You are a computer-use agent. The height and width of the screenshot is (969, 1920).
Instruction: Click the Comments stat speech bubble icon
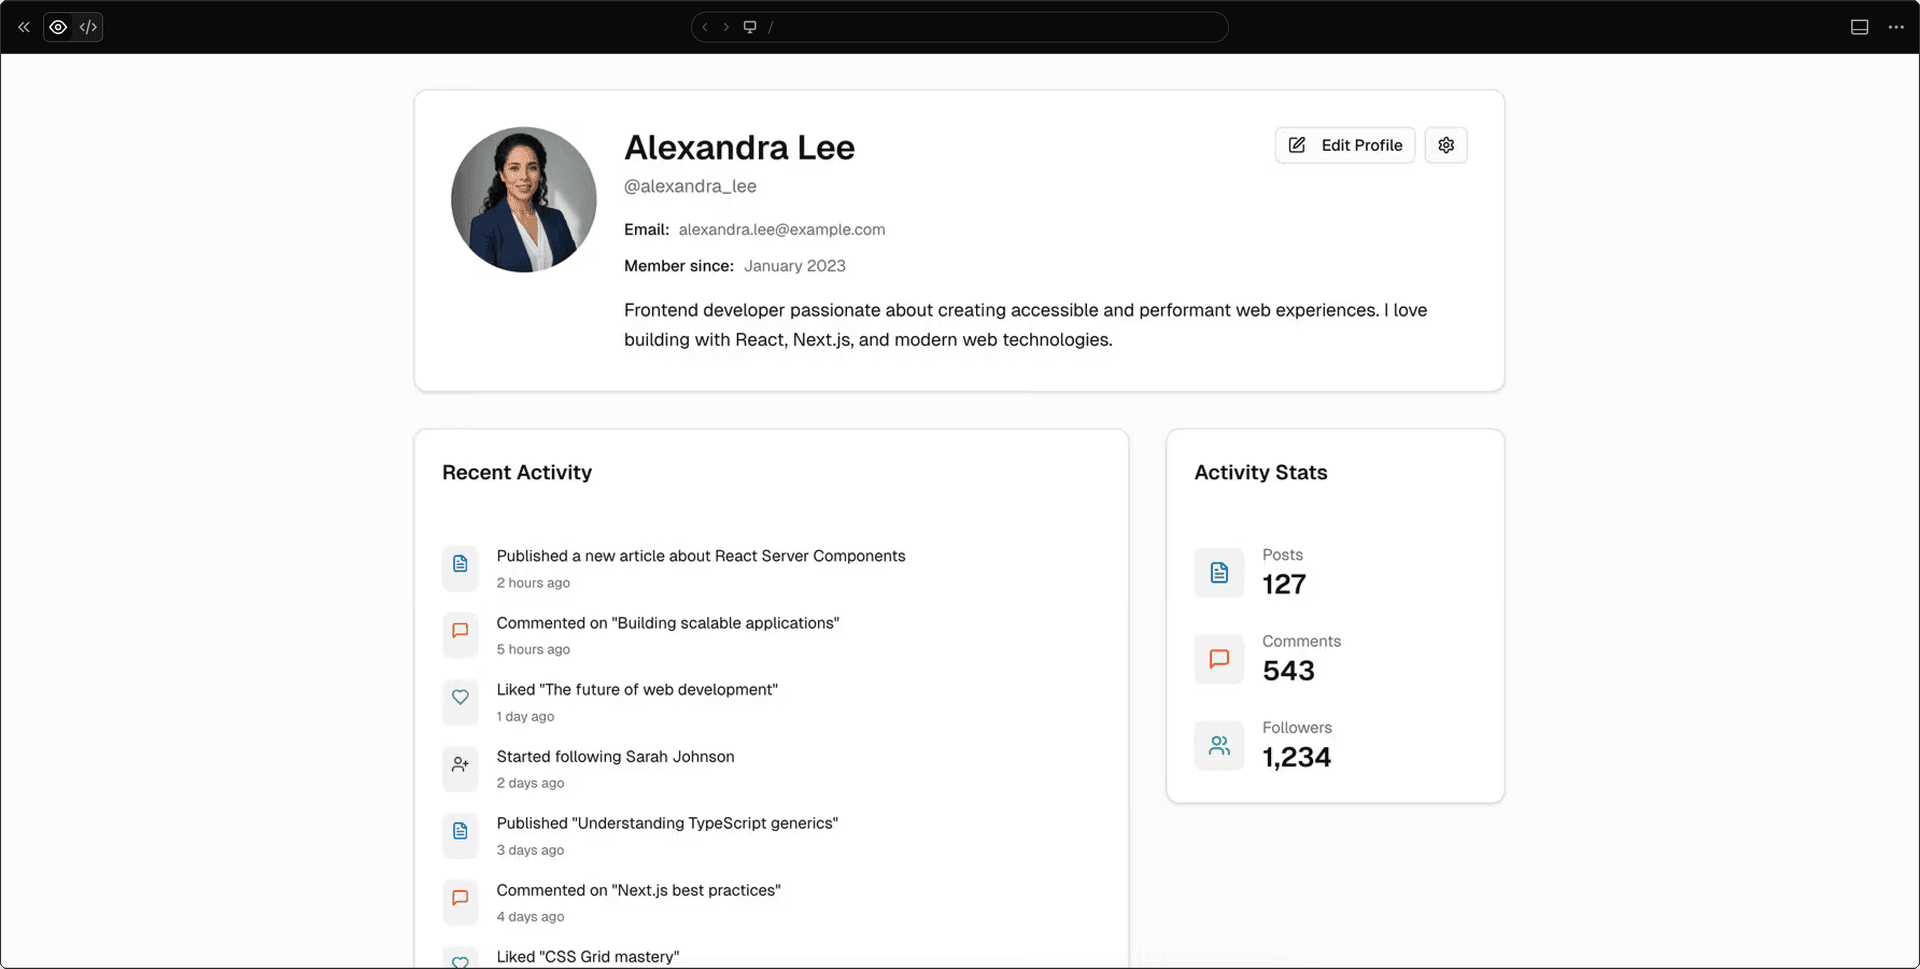point(1219,659)
